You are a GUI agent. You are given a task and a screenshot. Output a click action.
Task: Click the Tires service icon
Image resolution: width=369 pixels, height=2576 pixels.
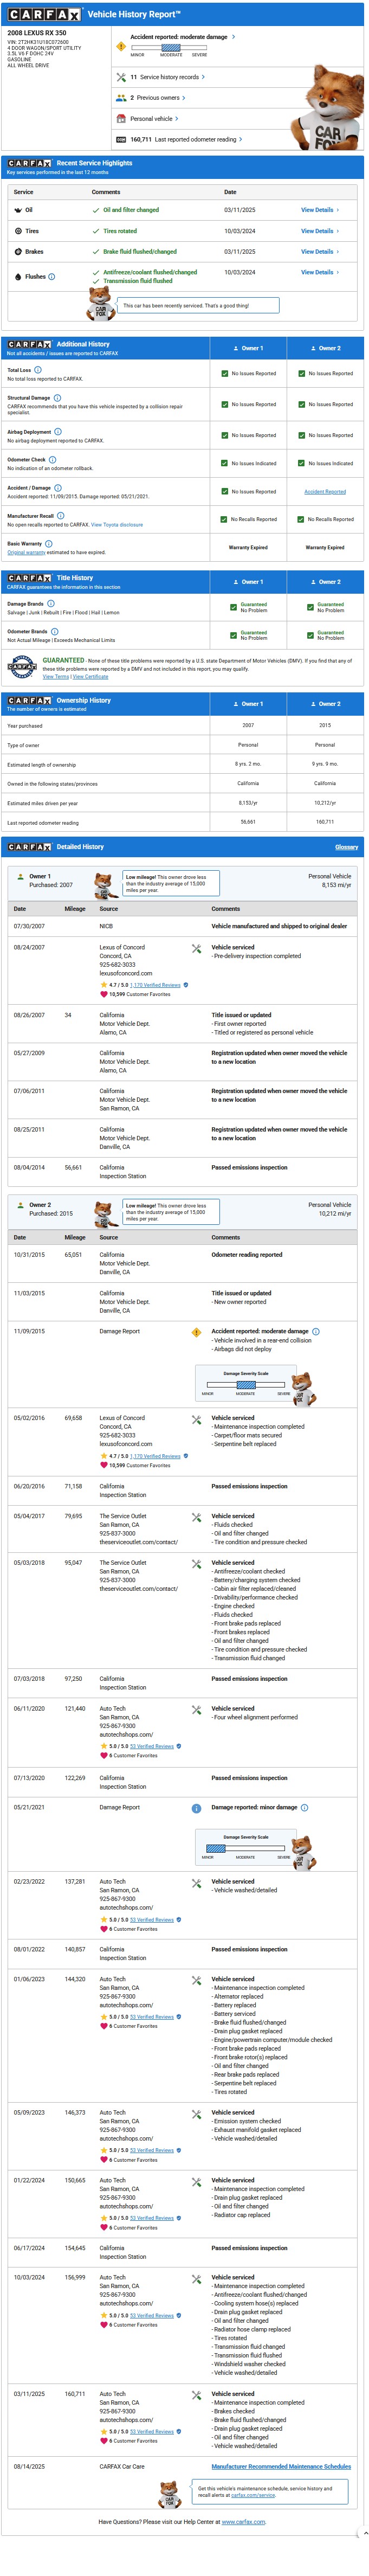pos(18,231)
